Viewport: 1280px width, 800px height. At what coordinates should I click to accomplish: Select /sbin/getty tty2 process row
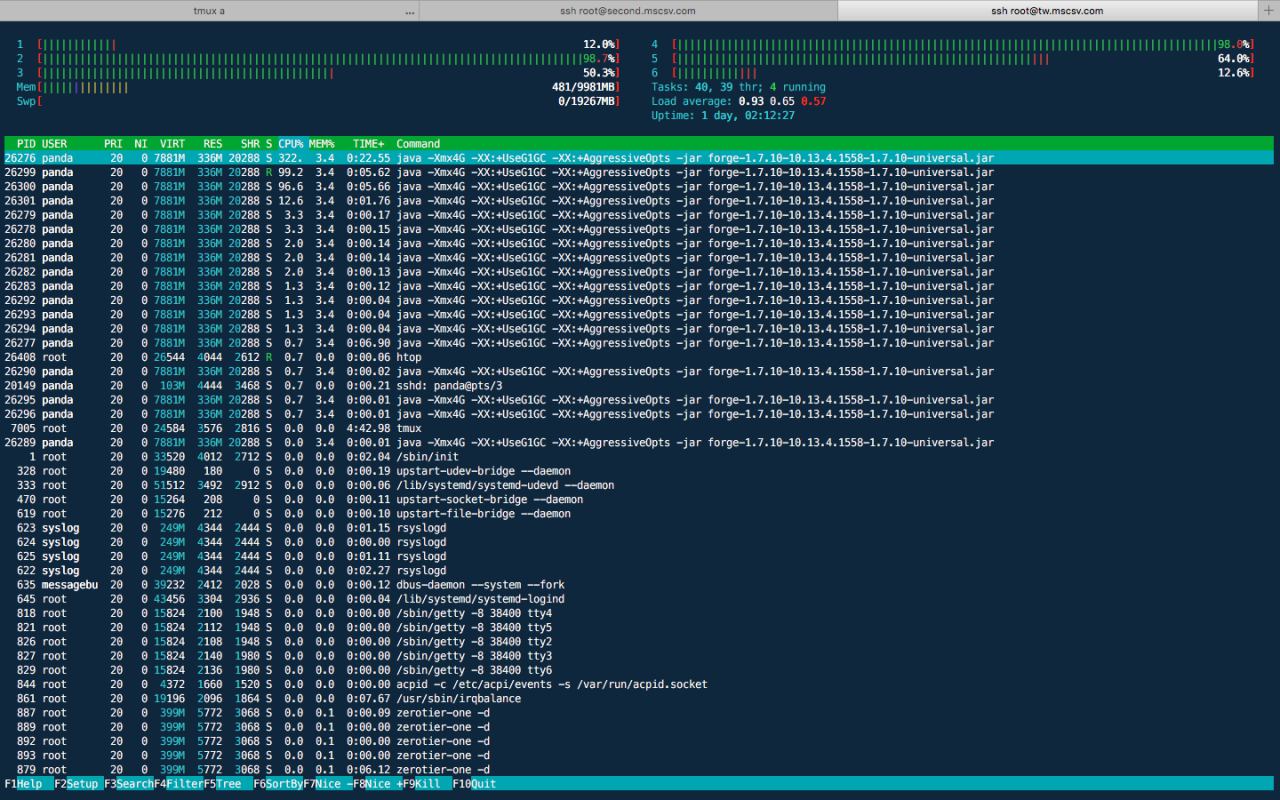(x=639, y=641)
